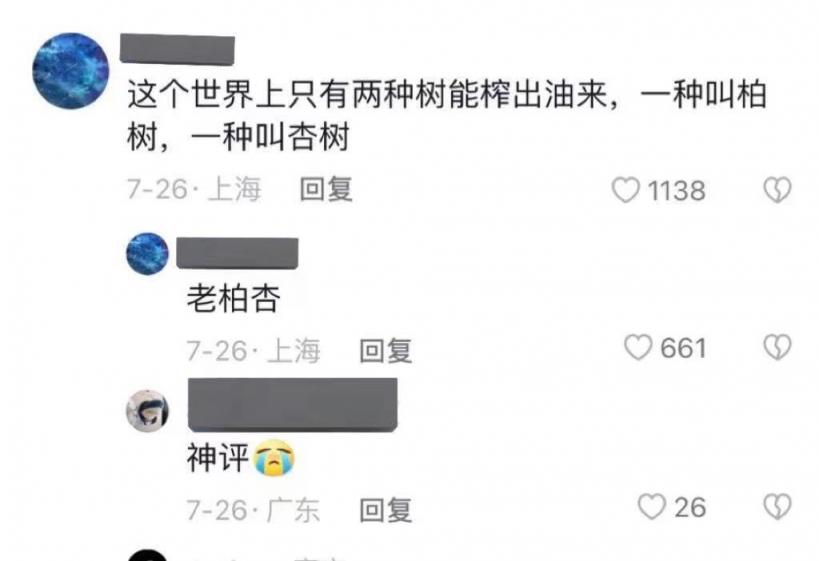Screen dimensions: 819x561
Task: Like the 老柏杏 reply
Action: click(x=638, y=348)
